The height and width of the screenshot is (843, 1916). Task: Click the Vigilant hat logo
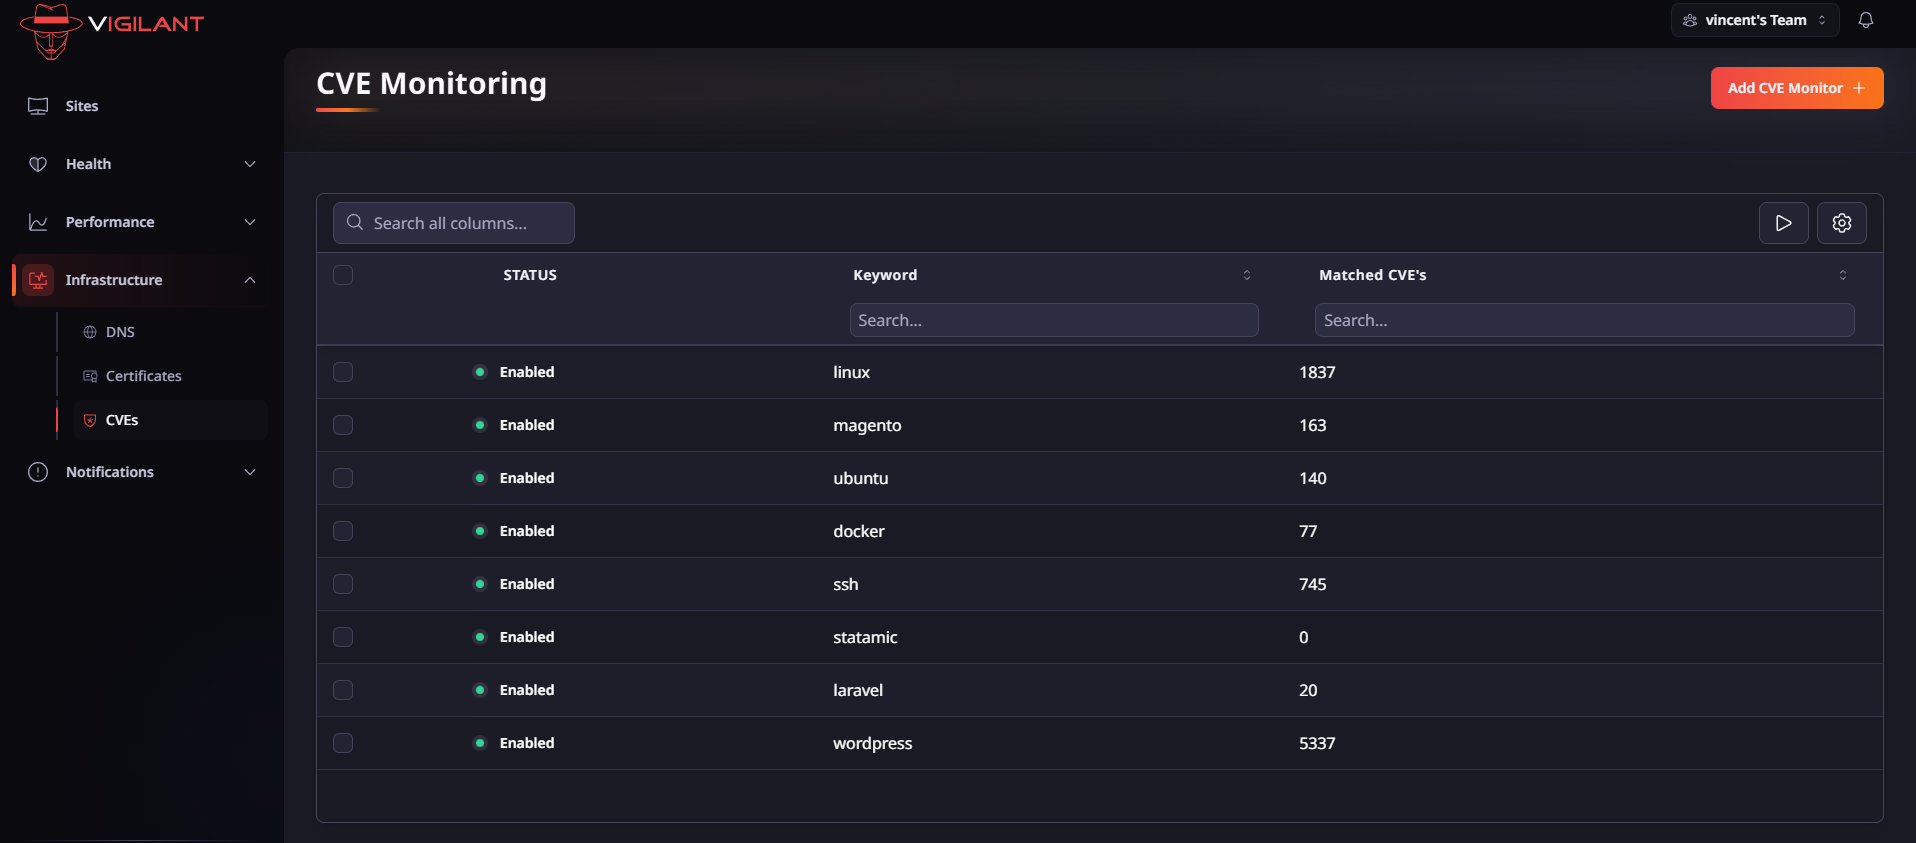point(51,31)
